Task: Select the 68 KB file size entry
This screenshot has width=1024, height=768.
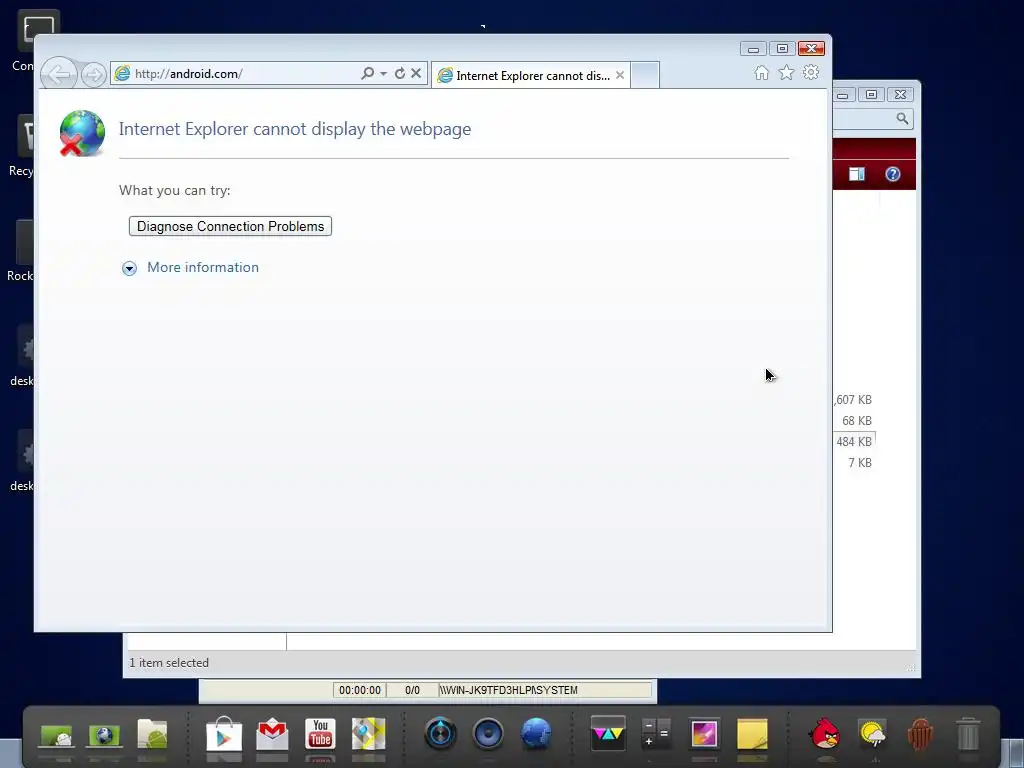Action: click(x=857, y=421)
